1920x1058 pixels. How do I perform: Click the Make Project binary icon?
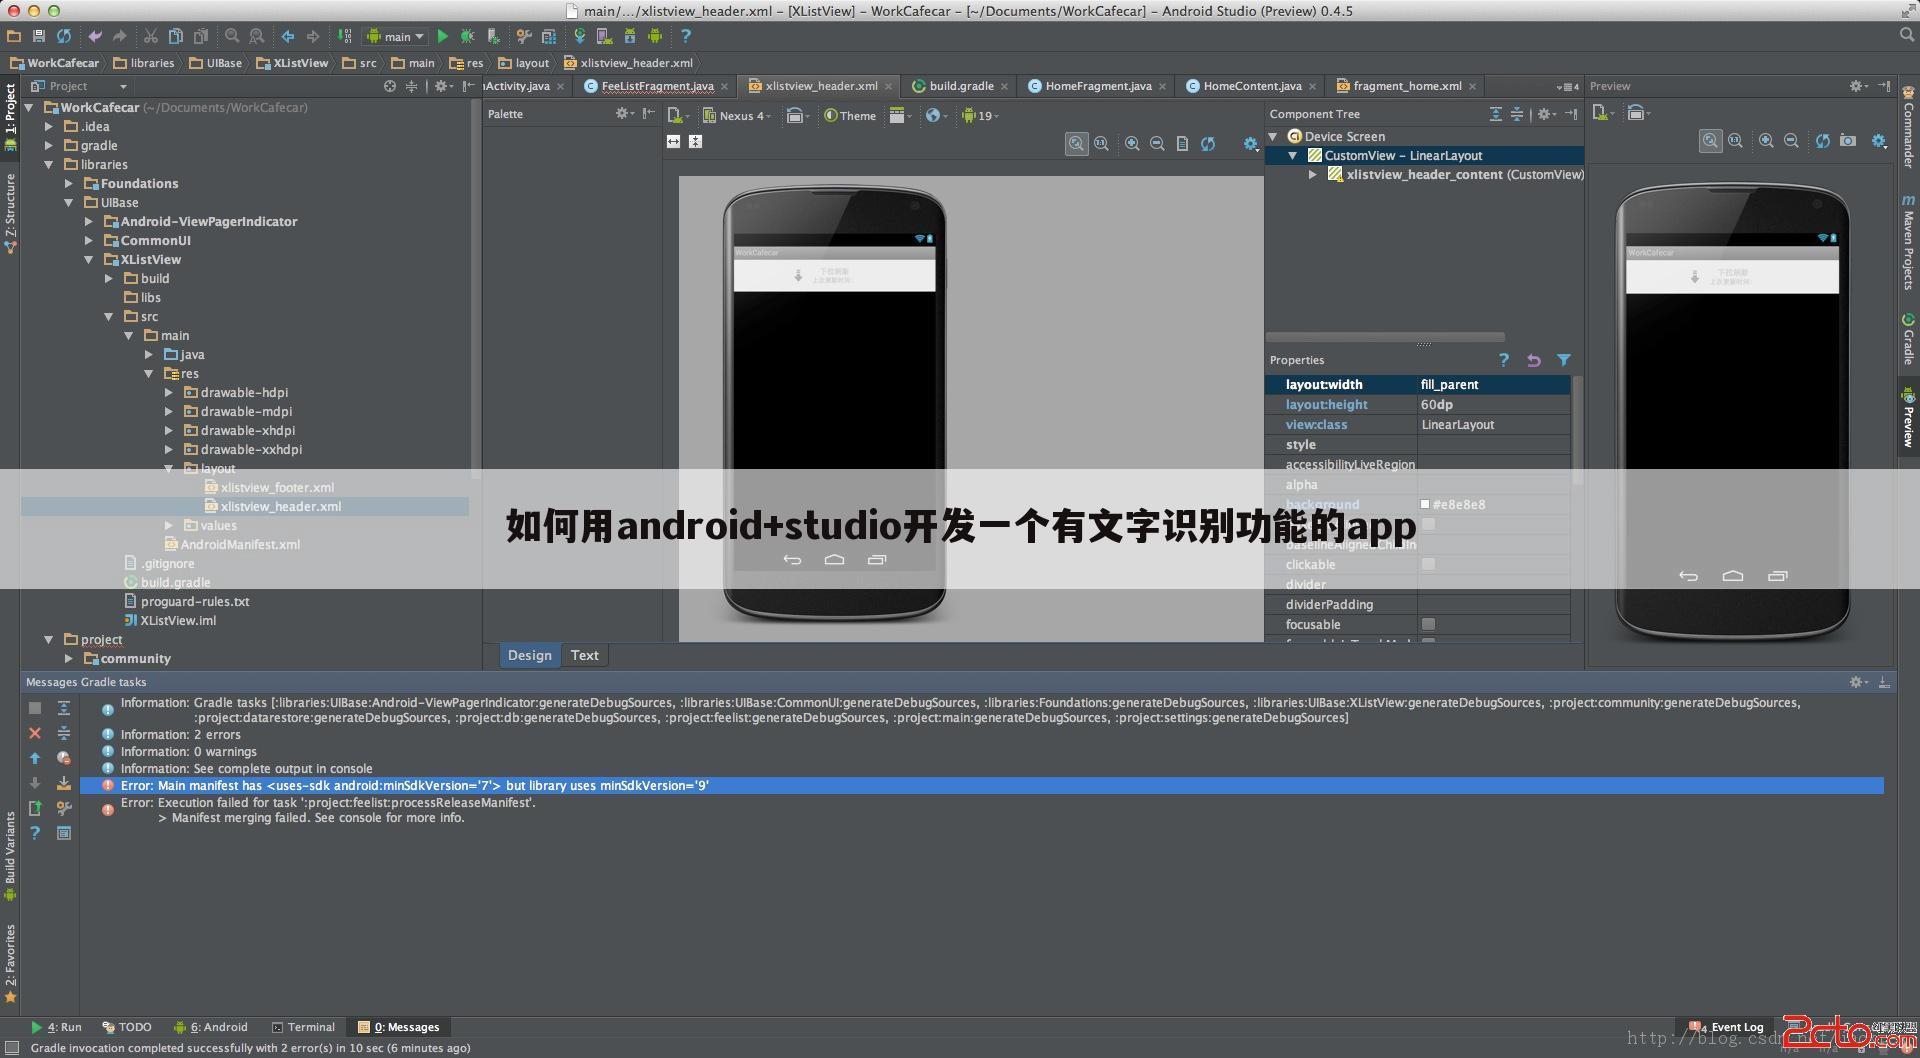pyautogui.click(x=344, y=36)
